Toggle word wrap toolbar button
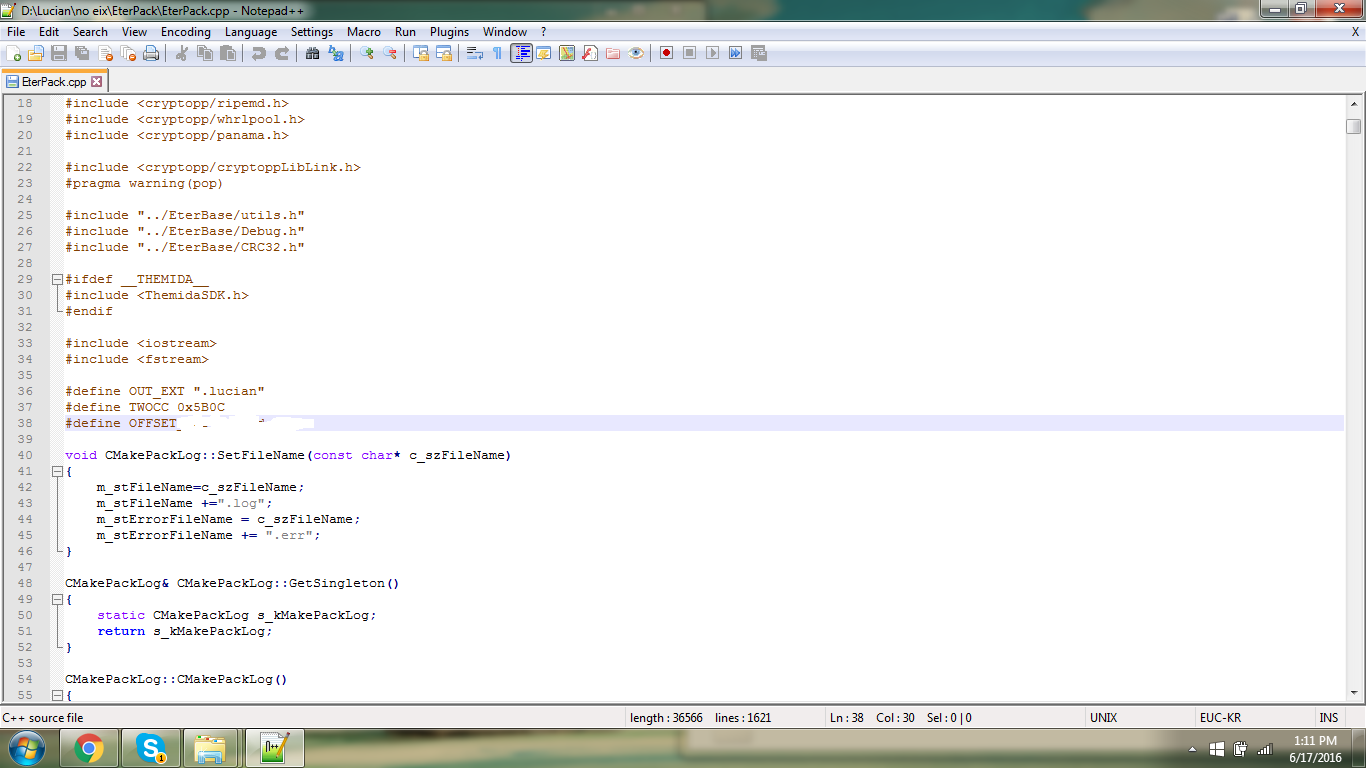The image size is (1366, 768). coord(474,53)
